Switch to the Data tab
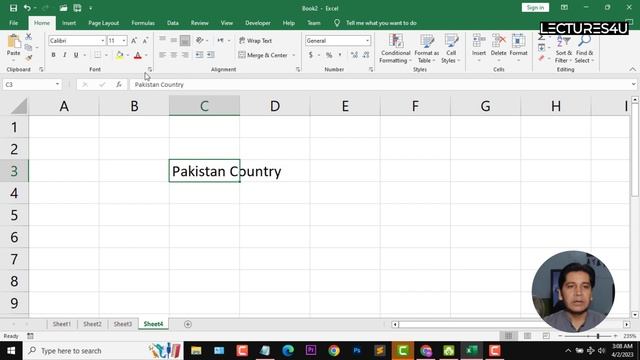 [x=173, y=23]
